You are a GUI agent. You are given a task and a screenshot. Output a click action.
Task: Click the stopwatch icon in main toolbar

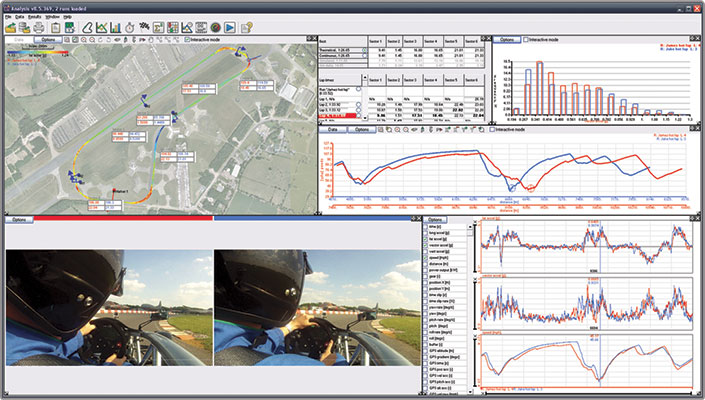132,27
